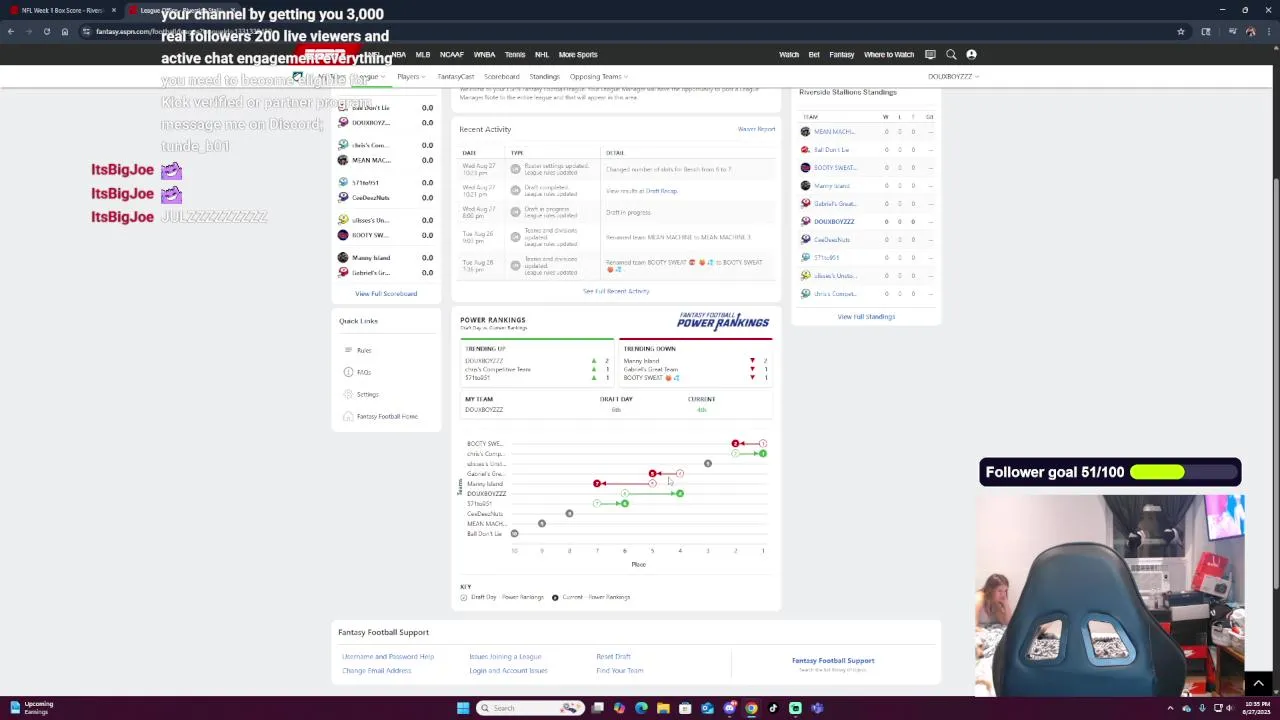Click Fantasy in the ESPN header

(x=842, y=55)
